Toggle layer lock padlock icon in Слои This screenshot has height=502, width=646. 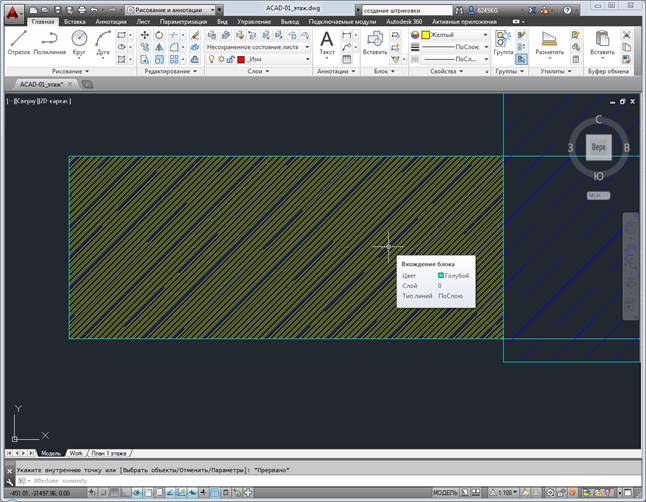[x=230, y=59]
